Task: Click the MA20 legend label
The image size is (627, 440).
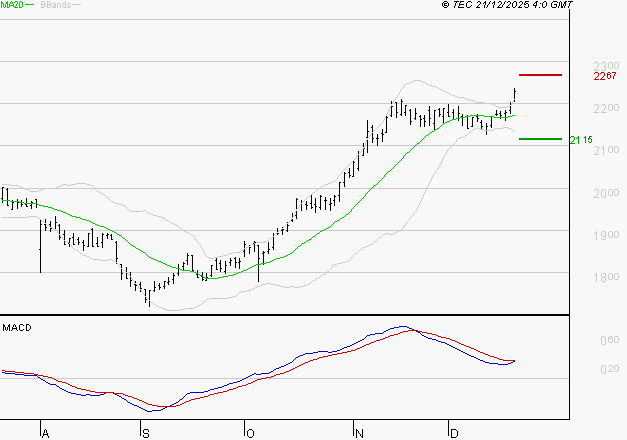Action: click(12, 4)
